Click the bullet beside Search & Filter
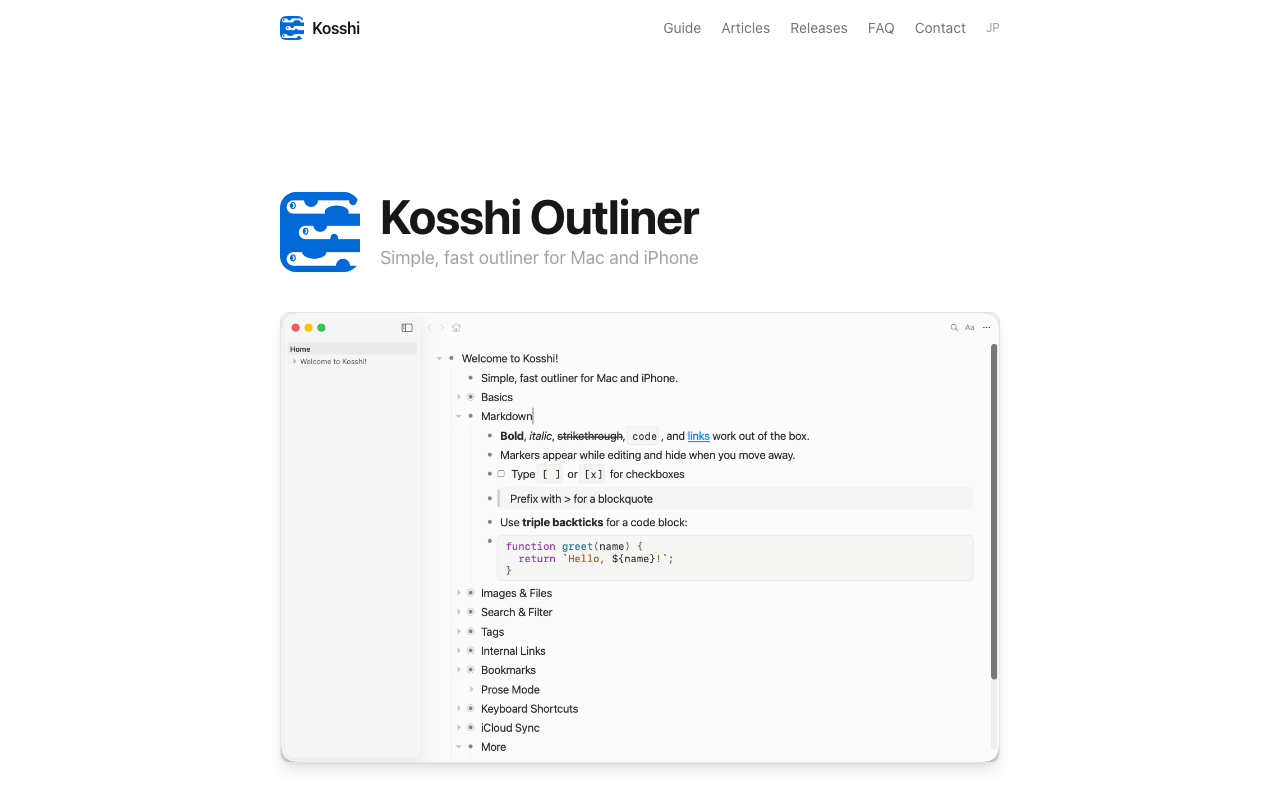The width and height of the screenshot is (1280, 800). coord(471,612)
